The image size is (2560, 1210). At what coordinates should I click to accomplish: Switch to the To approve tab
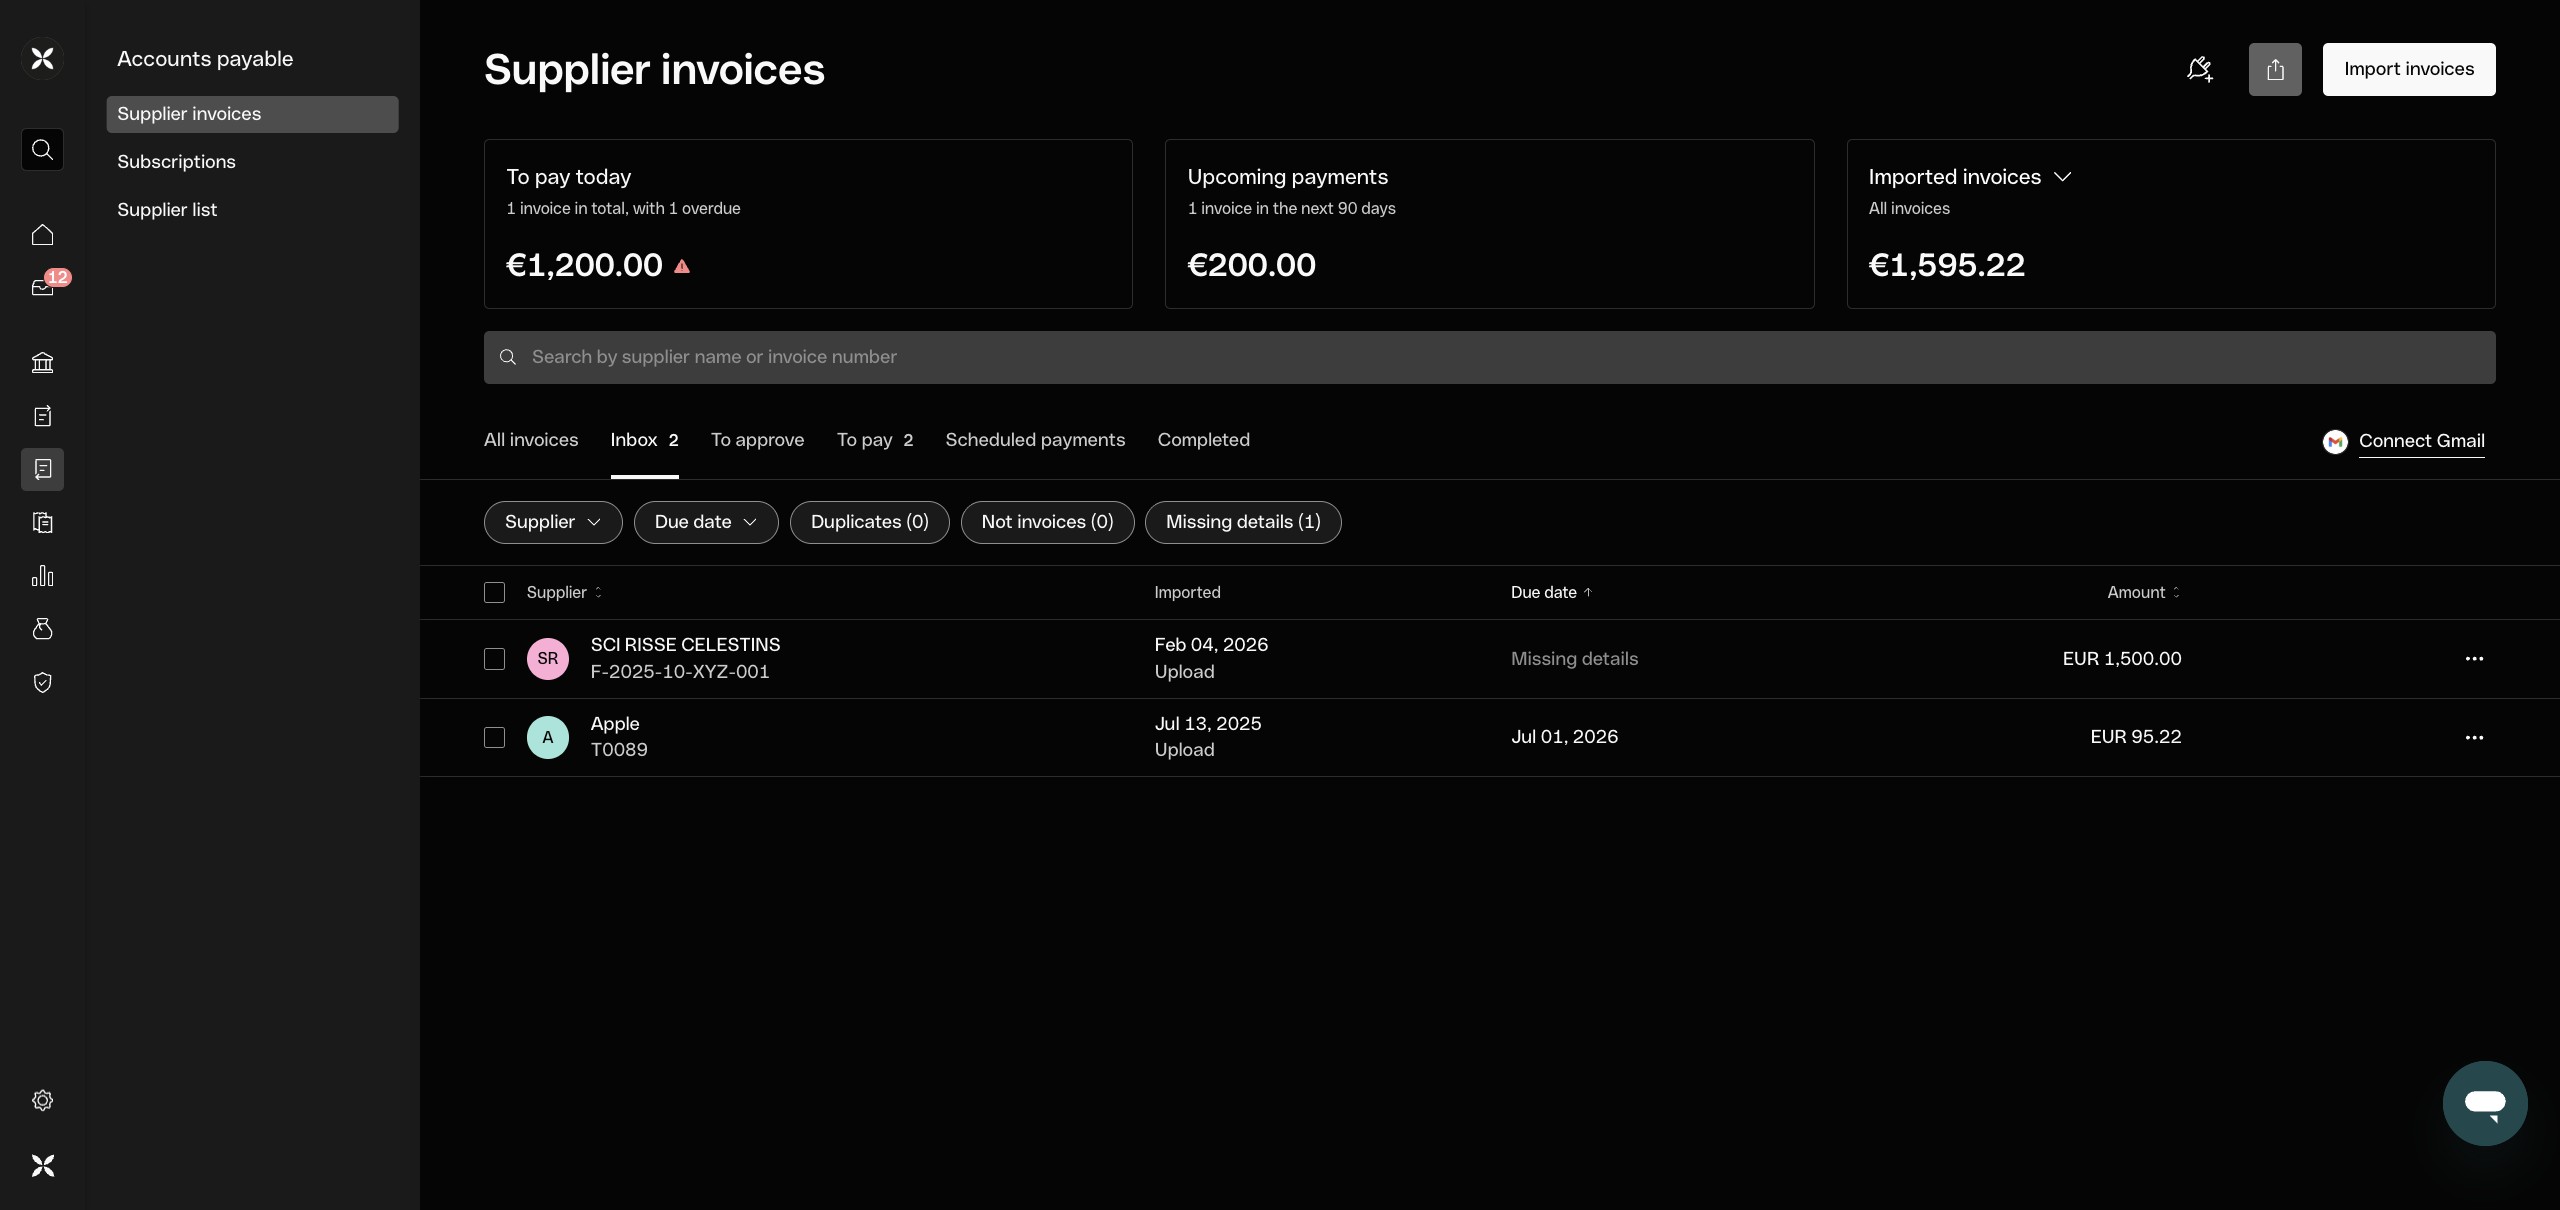coord(757,440)
